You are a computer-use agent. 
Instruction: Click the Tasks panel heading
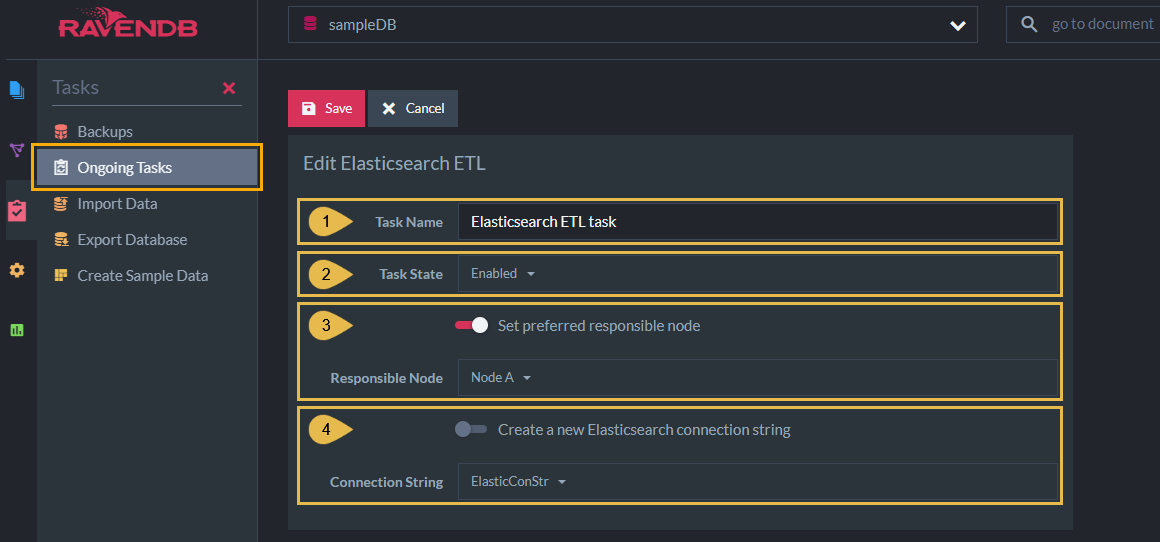pyautogui.click(x=75, y=88)
